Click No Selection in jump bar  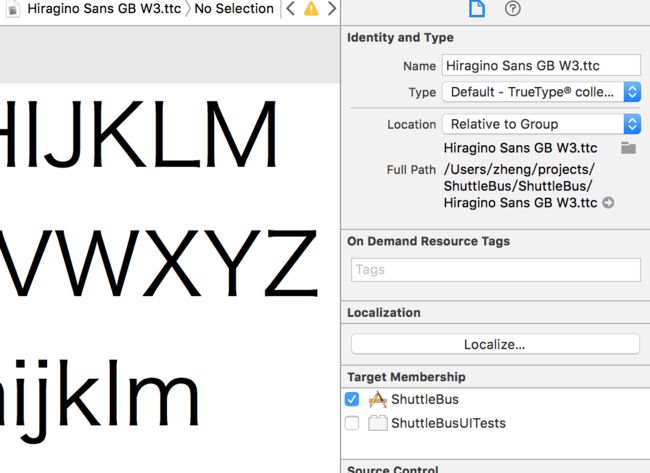pos(234,9)
